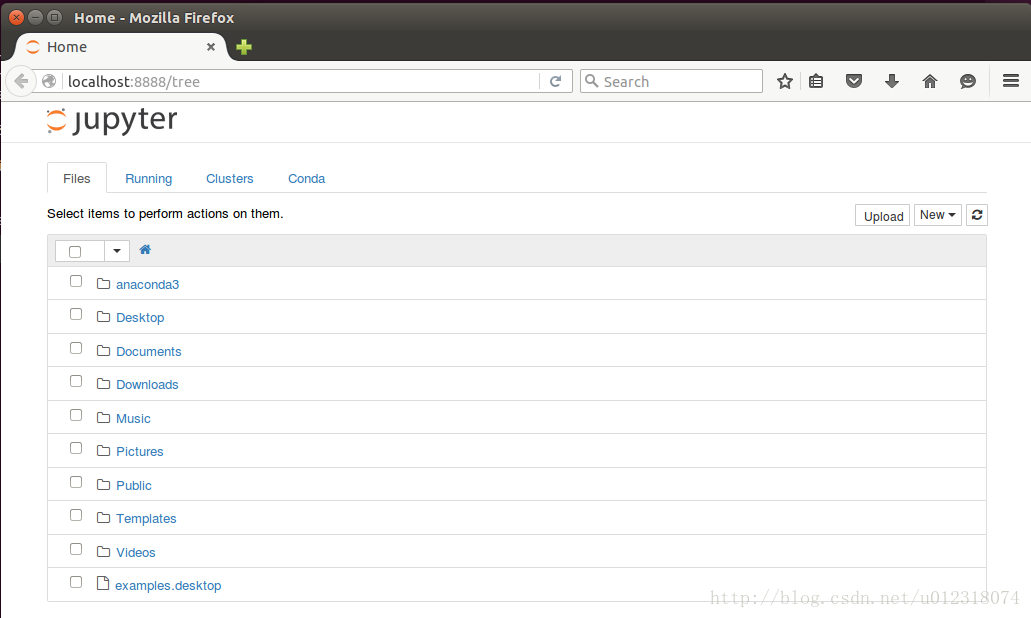Click the Music folder icon
Image resolution: width=1031 pixels, height=618 pixels.
[103, 417]
